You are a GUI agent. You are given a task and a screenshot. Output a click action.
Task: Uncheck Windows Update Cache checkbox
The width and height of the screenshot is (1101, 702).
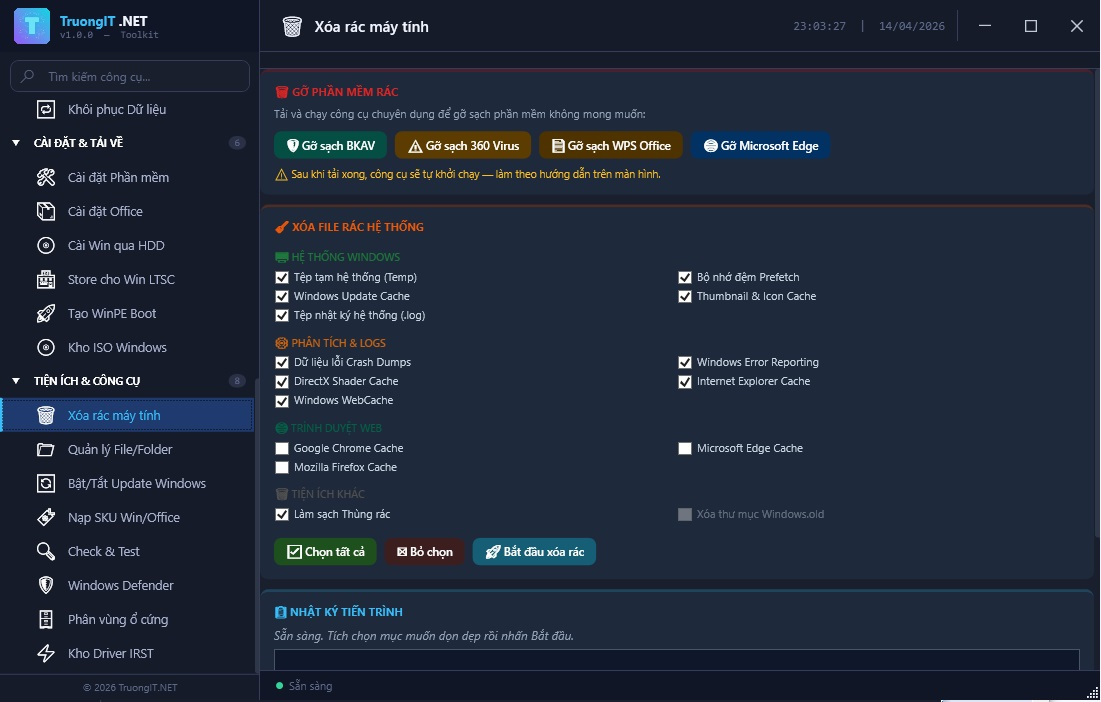pos(282,297)
